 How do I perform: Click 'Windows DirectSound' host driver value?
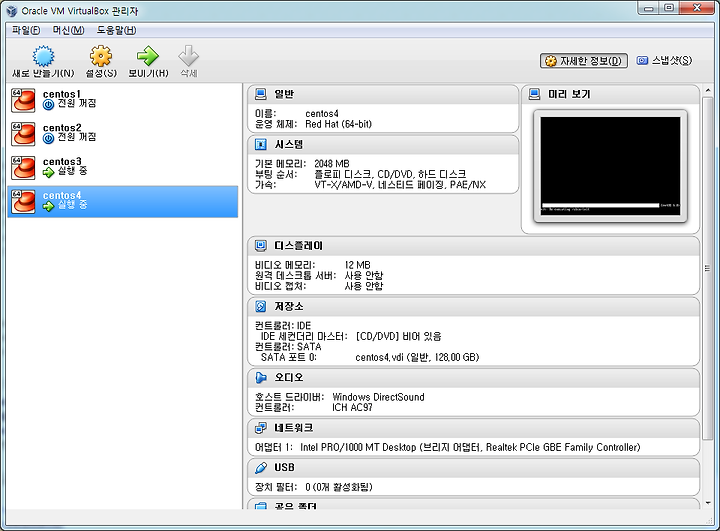378,397
